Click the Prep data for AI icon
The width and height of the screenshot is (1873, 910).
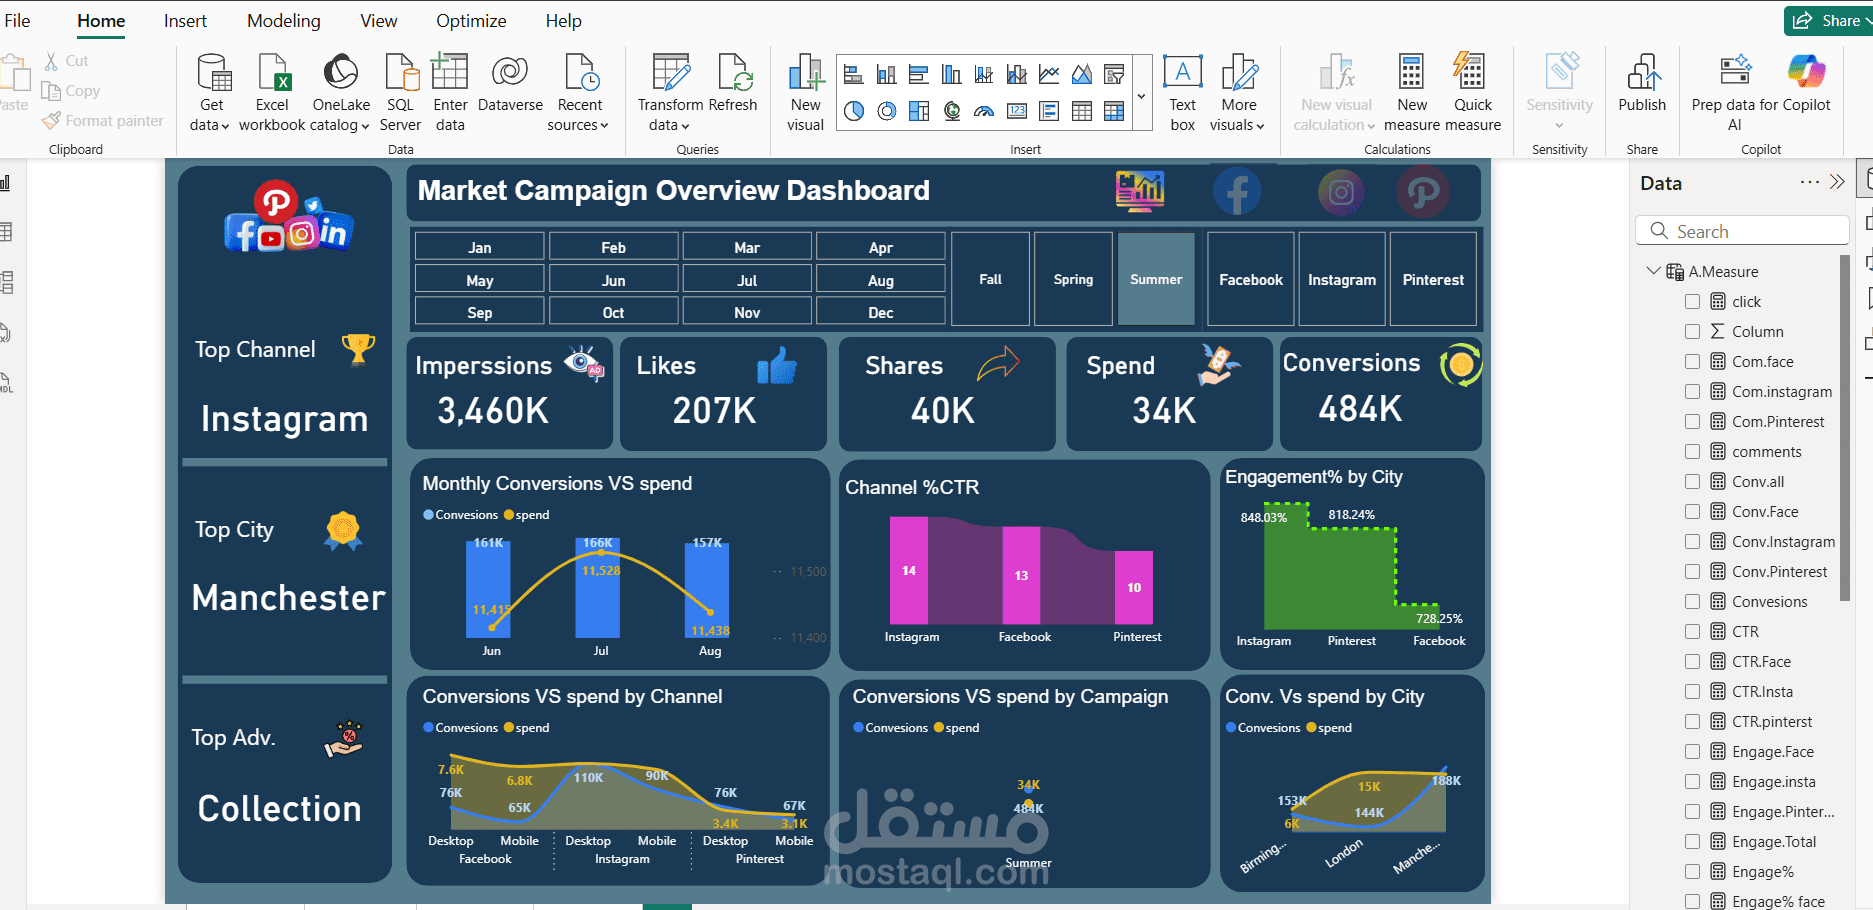tap(1735, 71)
